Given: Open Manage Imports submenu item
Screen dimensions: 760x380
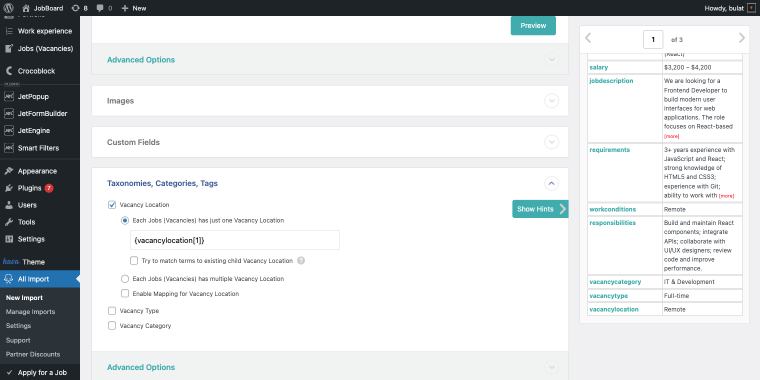Looking at the screenshot, I should (x=30, y=312).
